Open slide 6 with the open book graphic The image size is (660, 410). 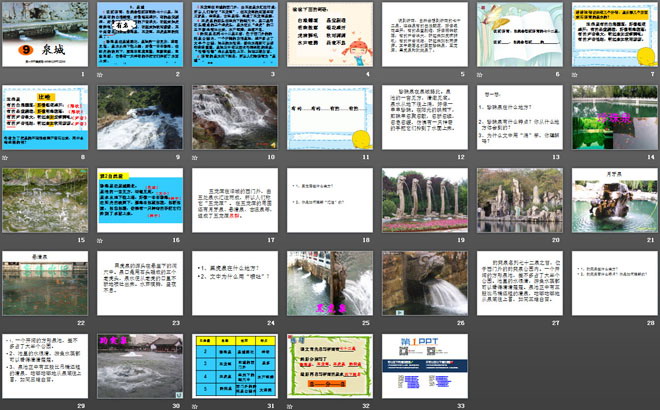[x=519, y=35]
